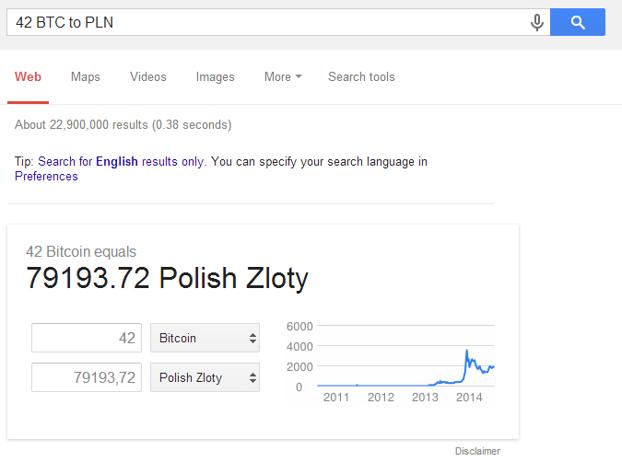Click the Disclaimer link below converter

[x=478, y=451]
